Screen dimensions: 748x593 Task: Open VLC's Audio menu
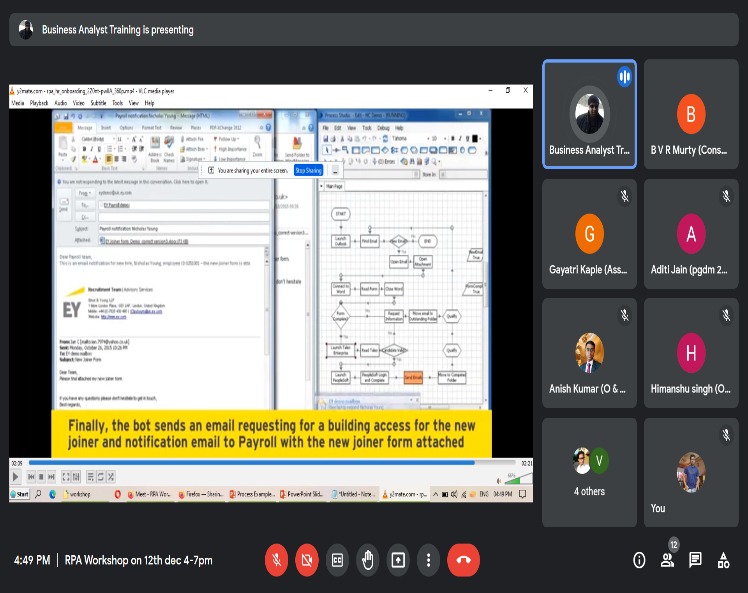[61, 103]
